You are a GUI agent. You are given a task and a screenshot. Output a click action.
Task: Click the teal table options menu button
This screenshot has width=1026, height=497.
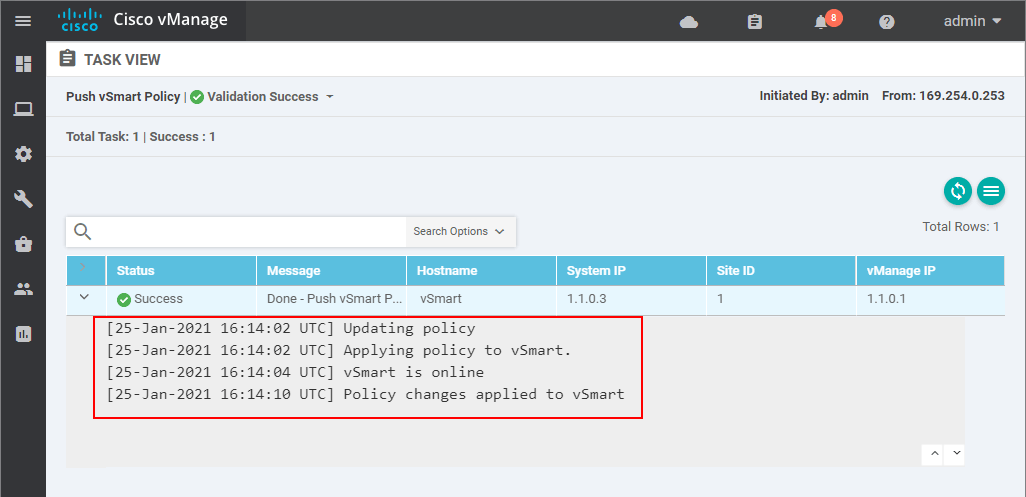click(x=991, y=191)
